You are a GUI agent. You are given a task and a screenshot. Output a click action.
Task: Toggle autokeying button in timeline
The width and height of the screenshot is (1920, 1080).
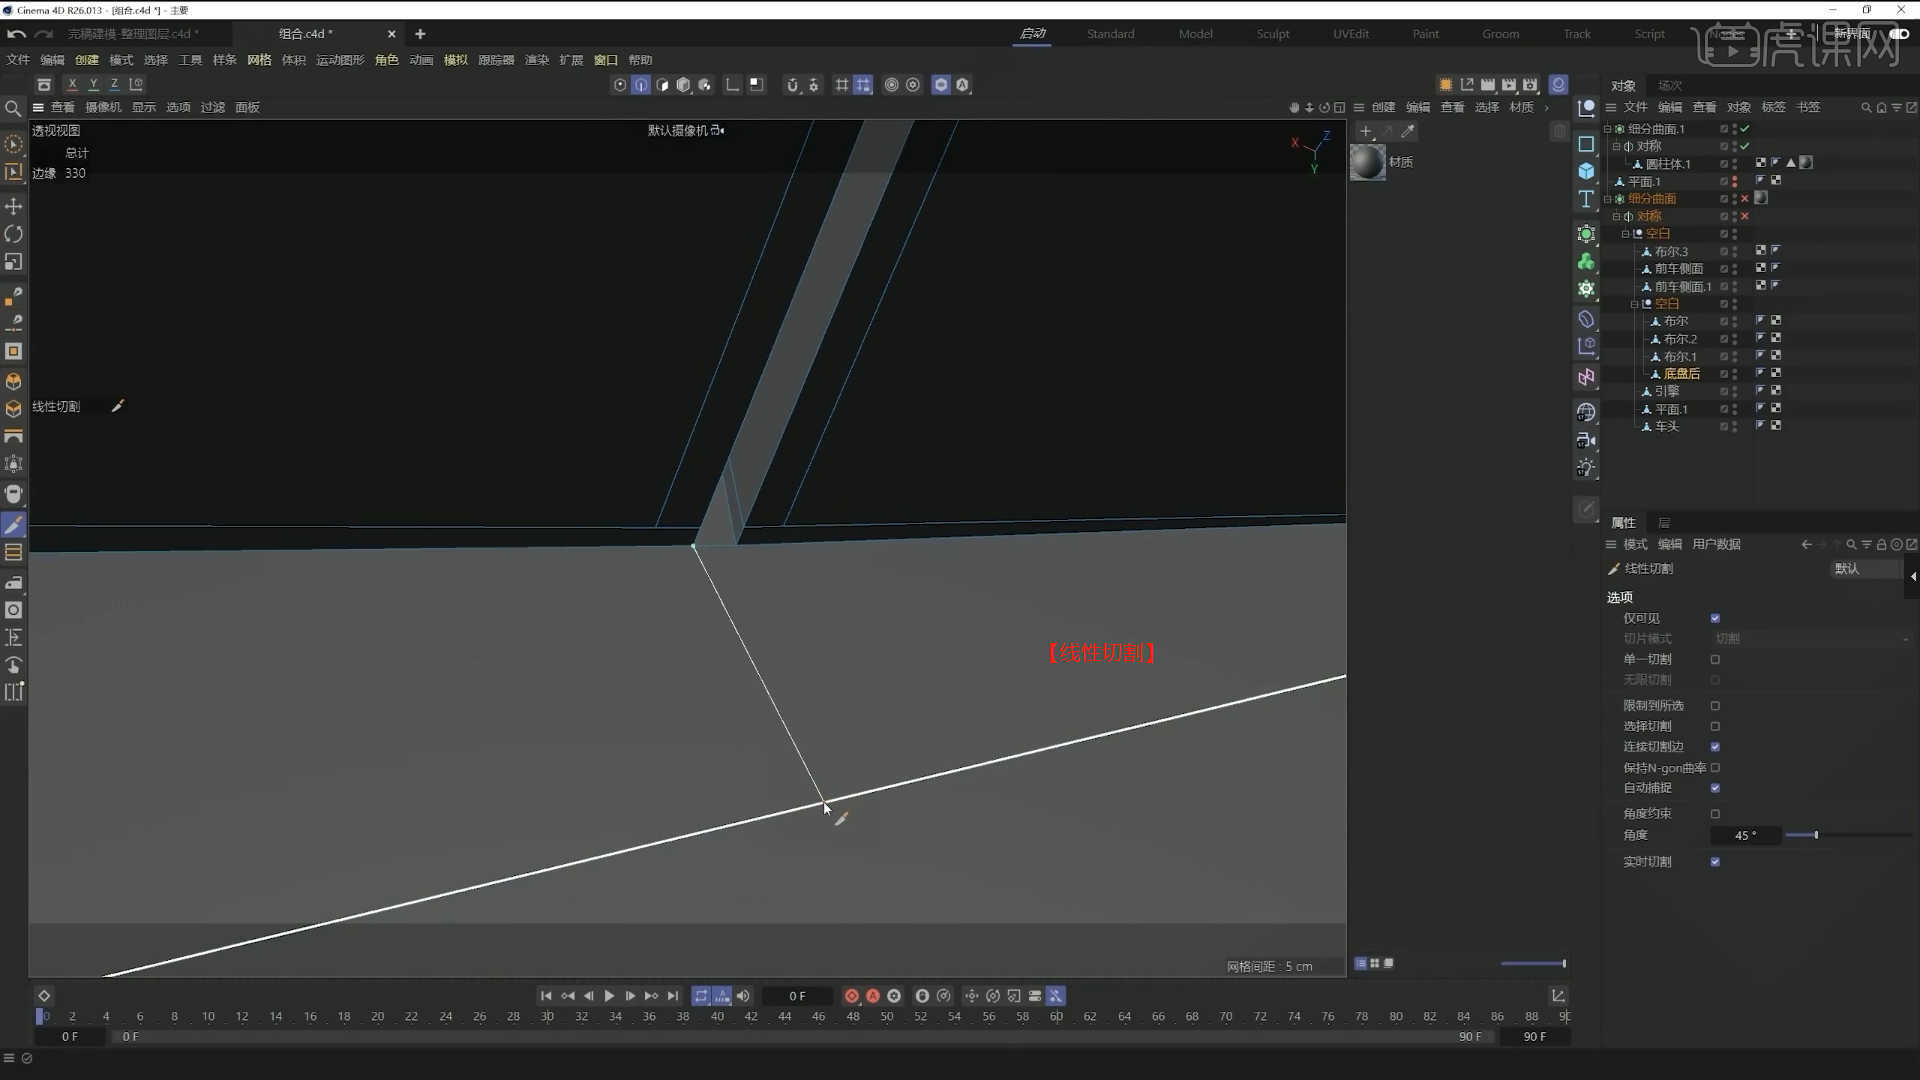tap(872, 996)
